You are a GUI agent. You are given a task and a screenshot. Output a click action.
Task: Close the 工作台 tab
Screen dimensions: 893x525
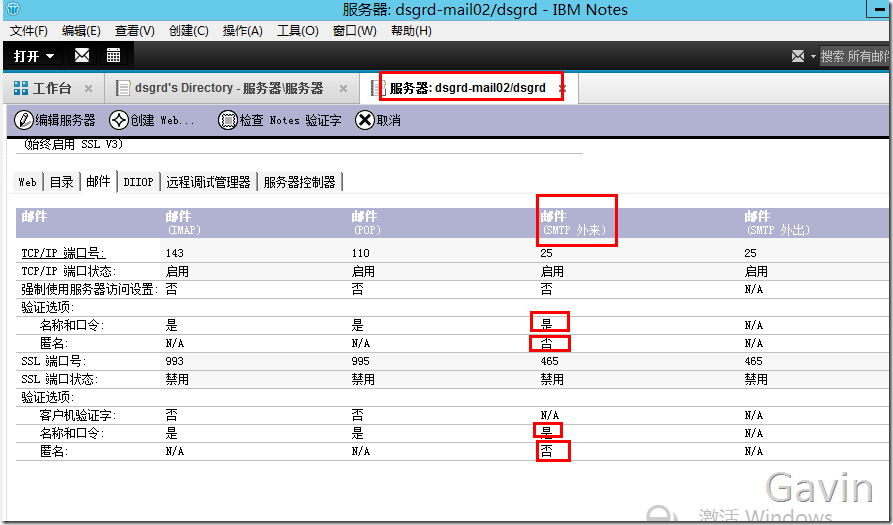tap(88, 88)
